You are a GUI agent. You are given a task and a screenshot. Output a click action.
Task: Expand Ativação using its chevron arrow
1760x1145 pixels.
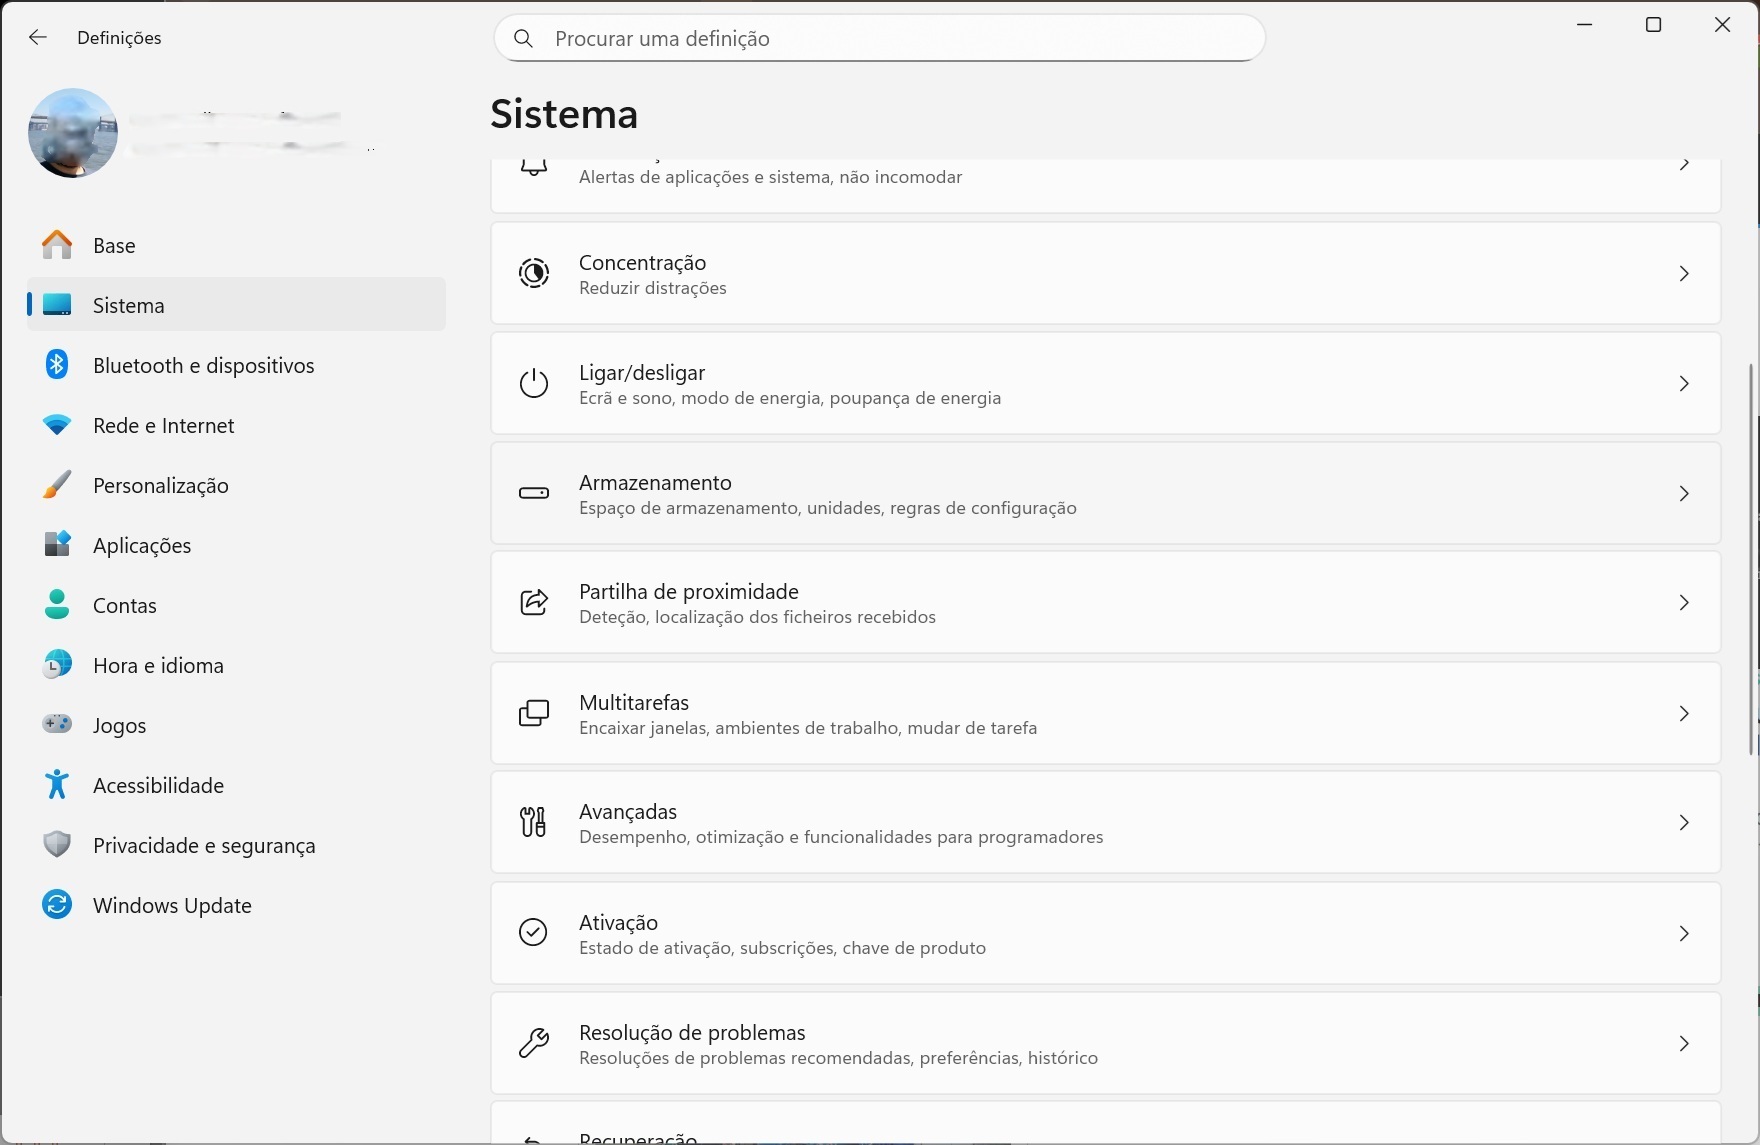click(1684, 933)
